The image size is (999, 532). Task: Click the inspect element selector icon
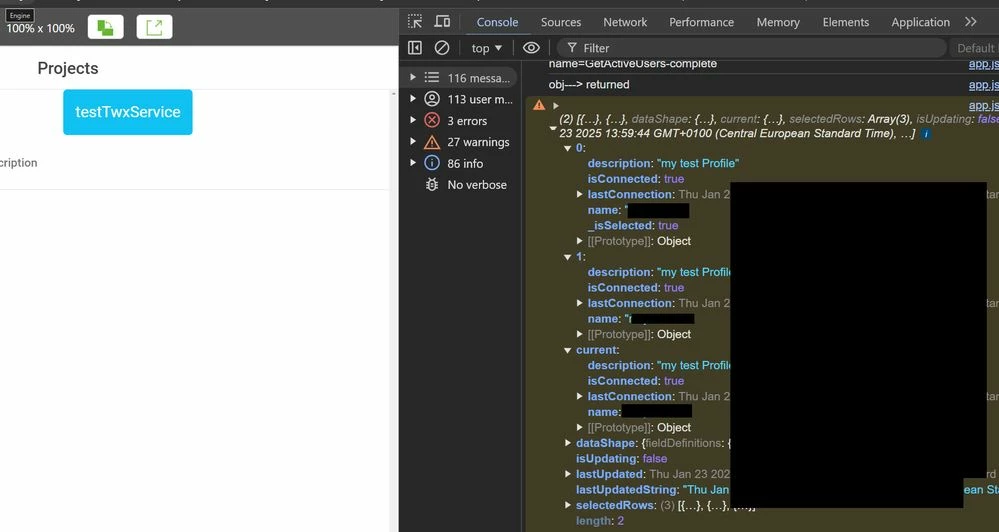[x=415, y=22]
